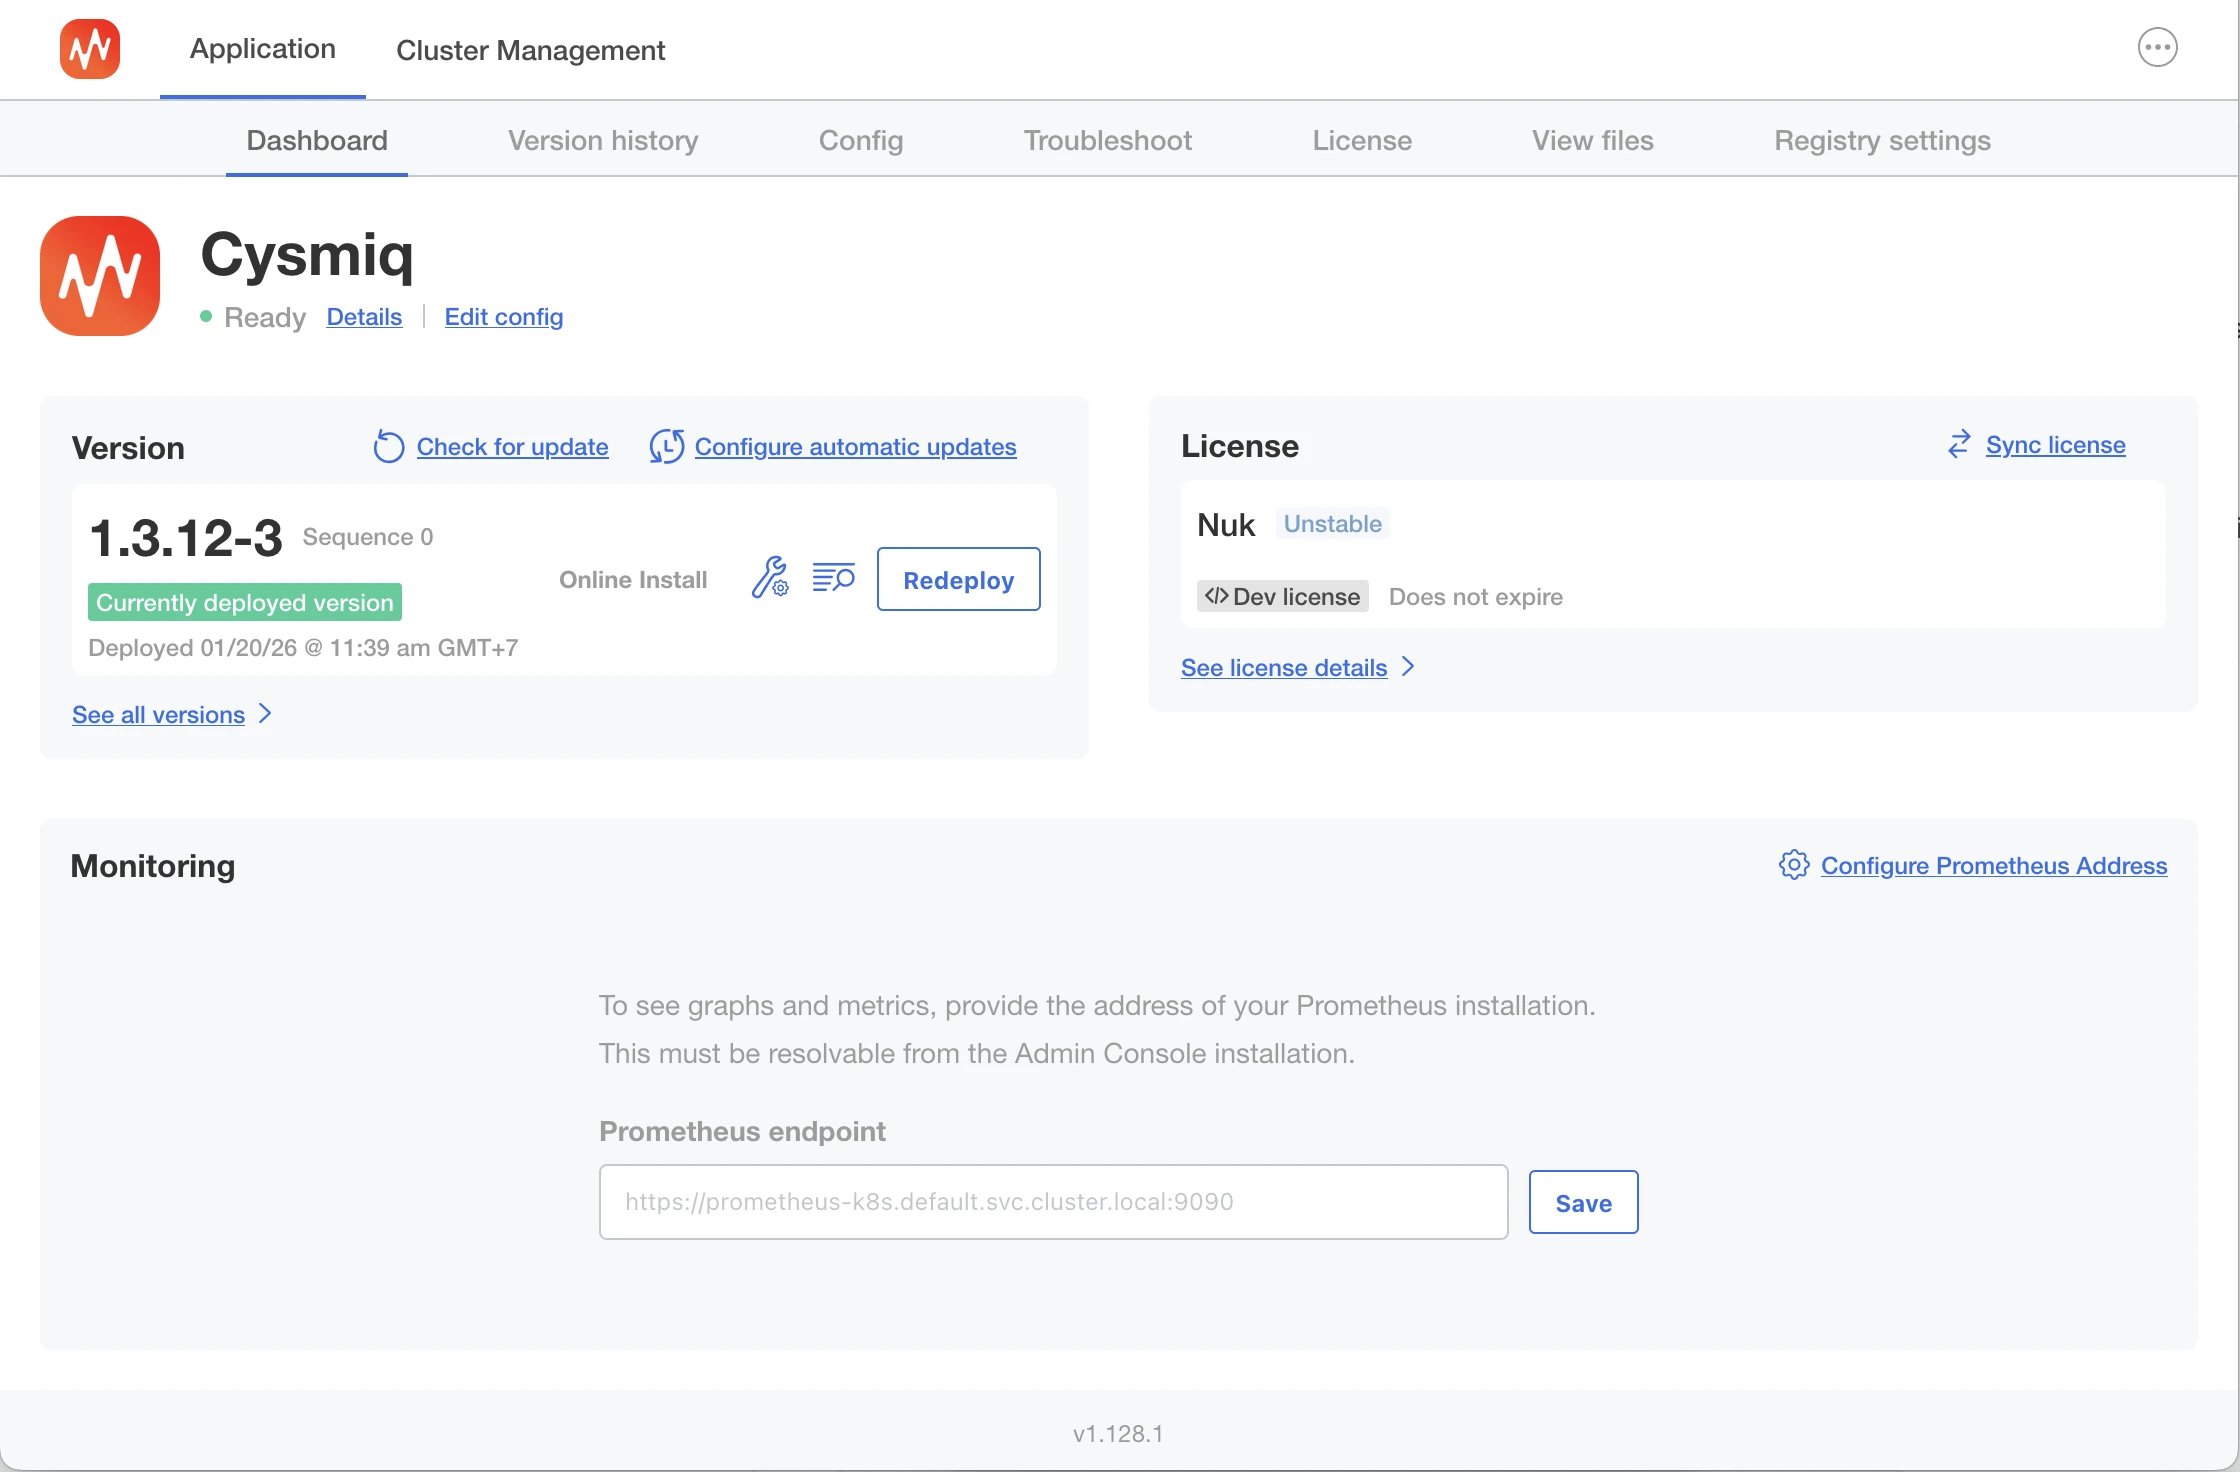This screenshot has height=1472, width=2240.
Task: Click the Sync license link
Action: tap(2055, 445)
